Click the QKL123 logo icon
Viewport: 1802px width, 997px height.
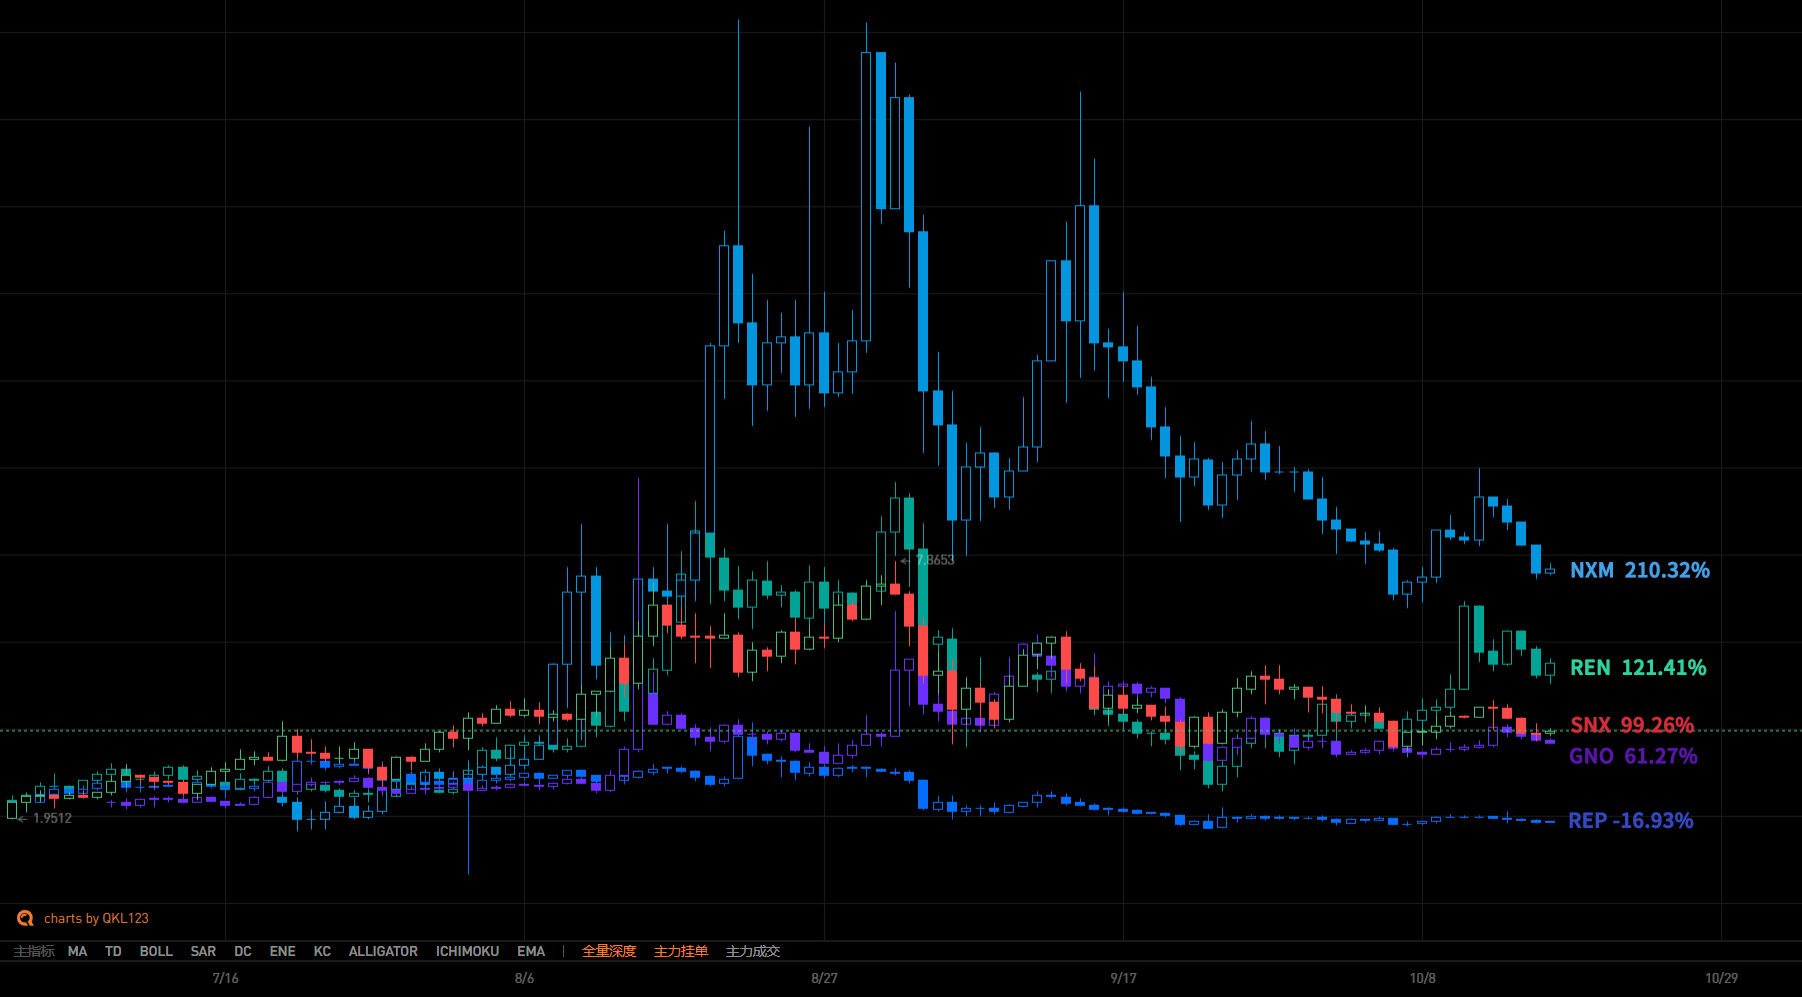coord(25,918)
